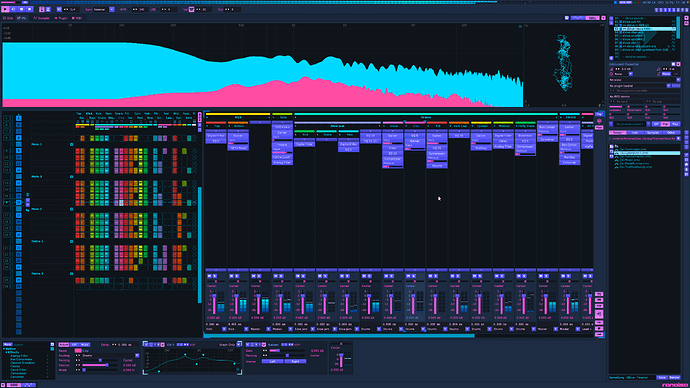690x388 pixels.
Task: Click Render button in disk browser
Action: click(674, 377)
